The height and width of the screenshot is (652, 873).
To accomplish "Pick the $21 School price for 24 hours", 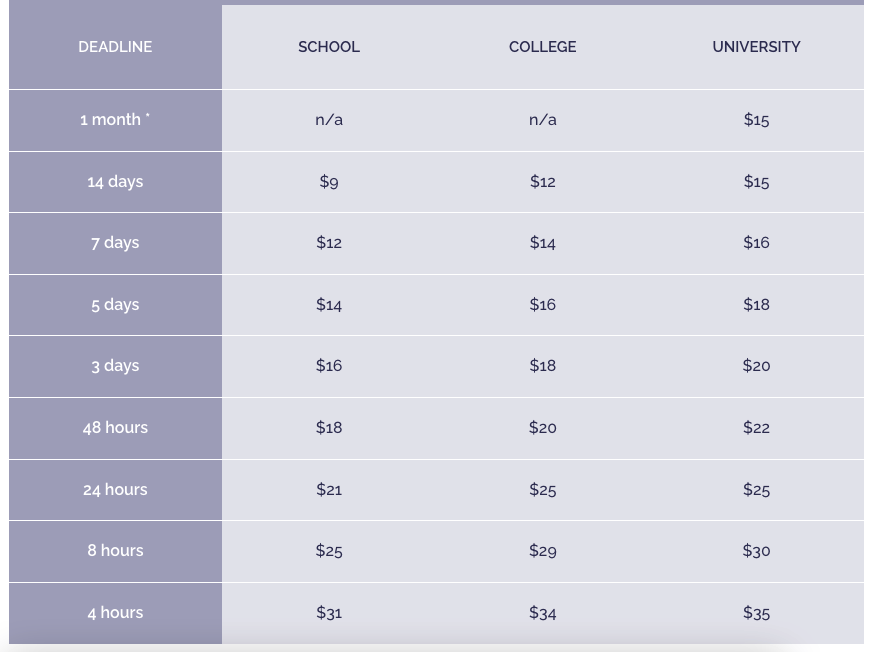I will point(328,489).
